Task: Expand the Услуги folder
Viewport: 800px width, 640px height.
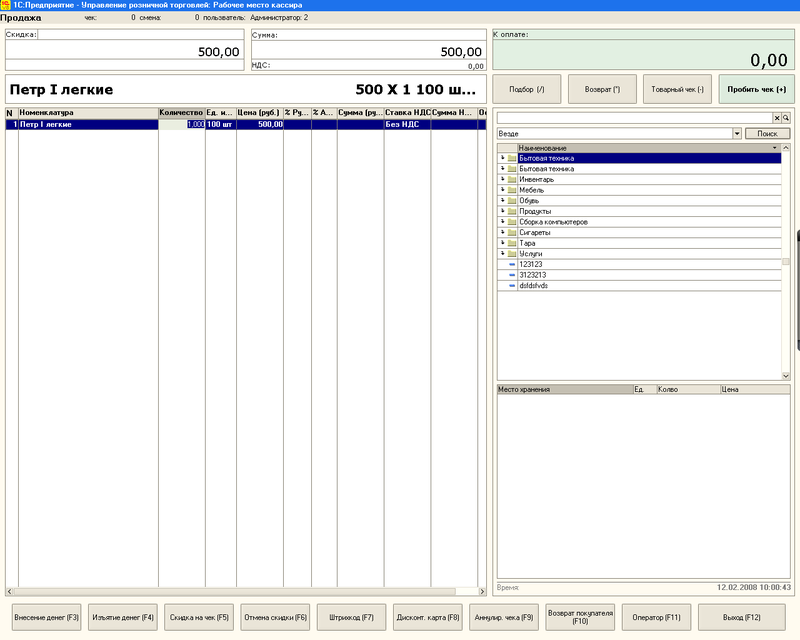Action: point(503,254)
